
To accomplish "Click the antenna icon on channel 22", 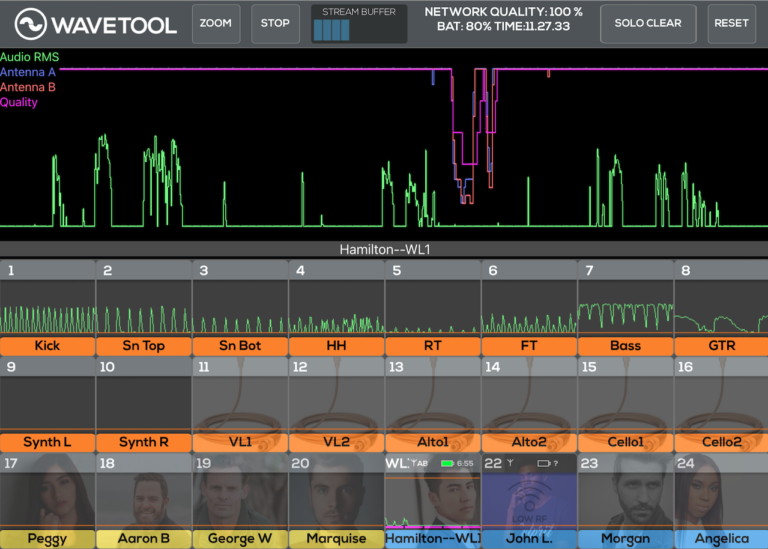I will [x=512, y=463].
